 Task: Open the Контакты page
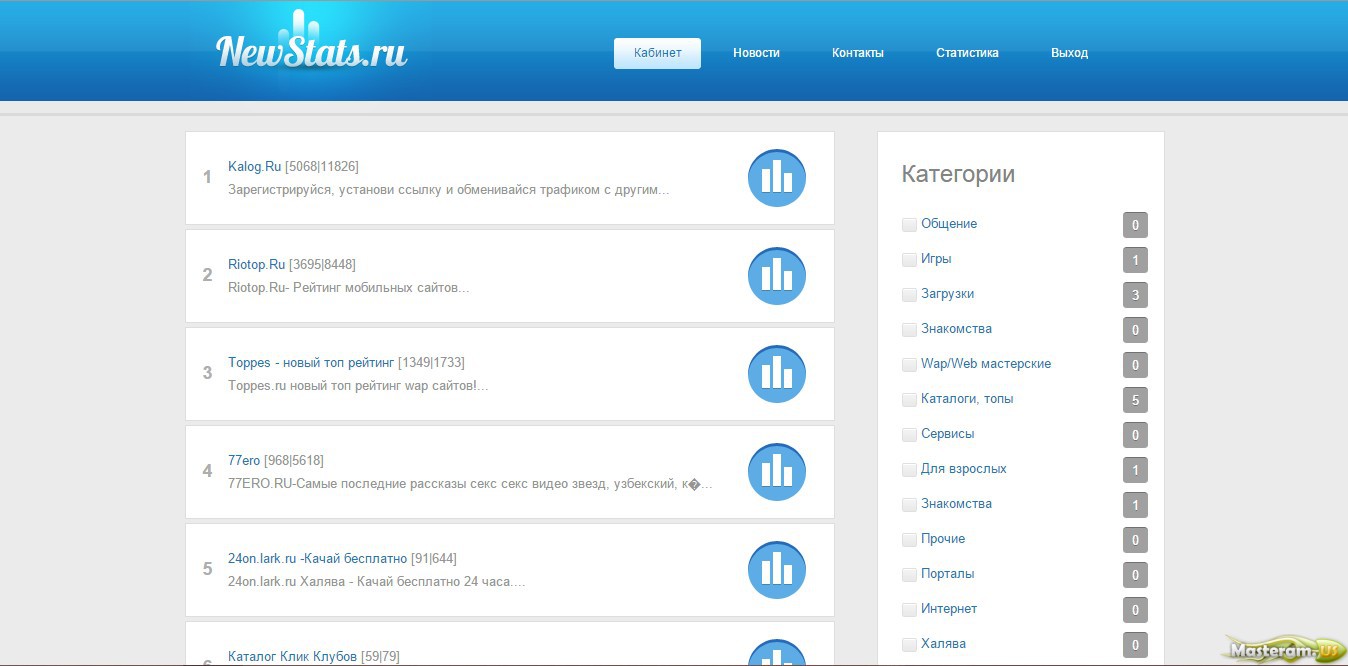(x=858, y=53)
